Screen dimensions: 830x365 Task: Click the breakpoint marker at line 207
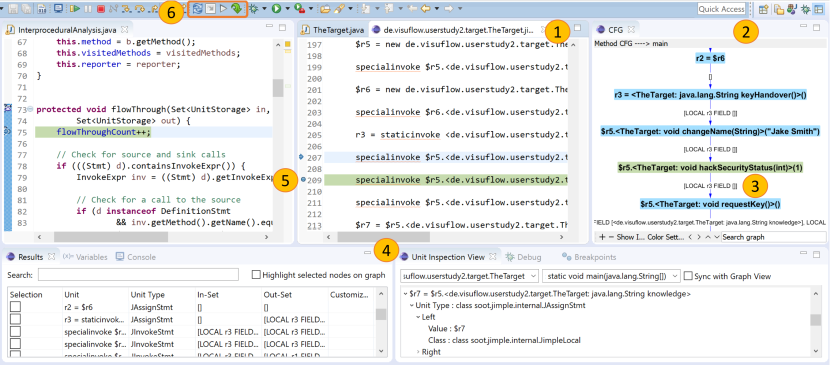(x=302, y=157)
